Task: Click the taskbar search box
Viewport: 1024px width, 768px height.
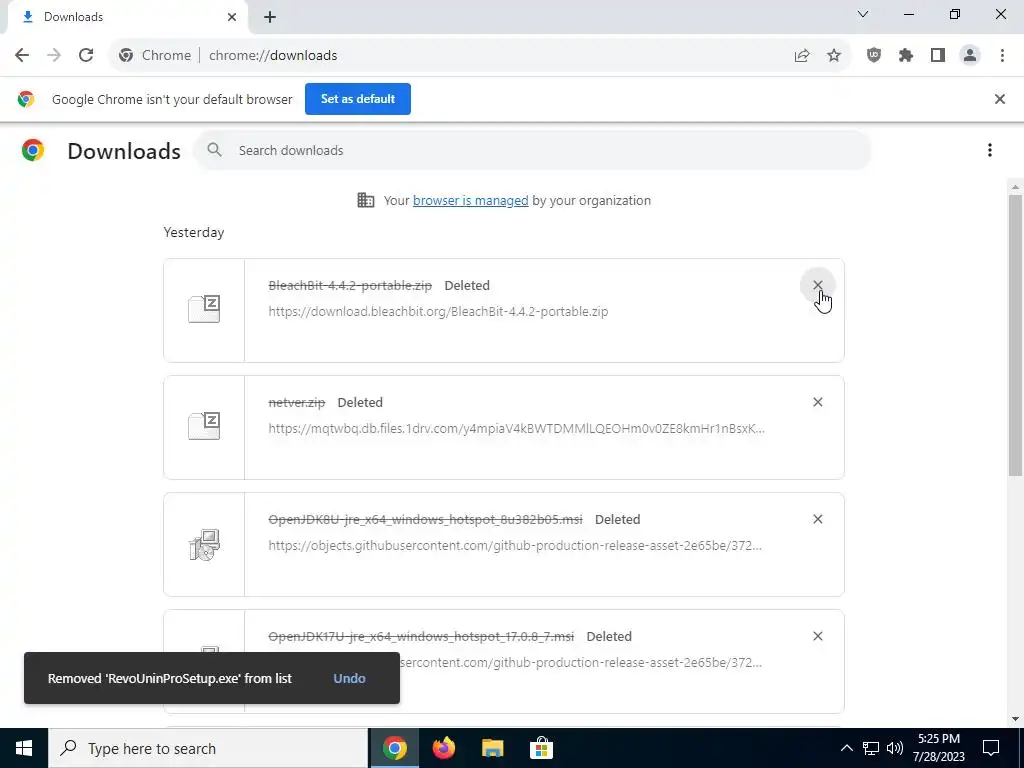Action: point(208,748)
